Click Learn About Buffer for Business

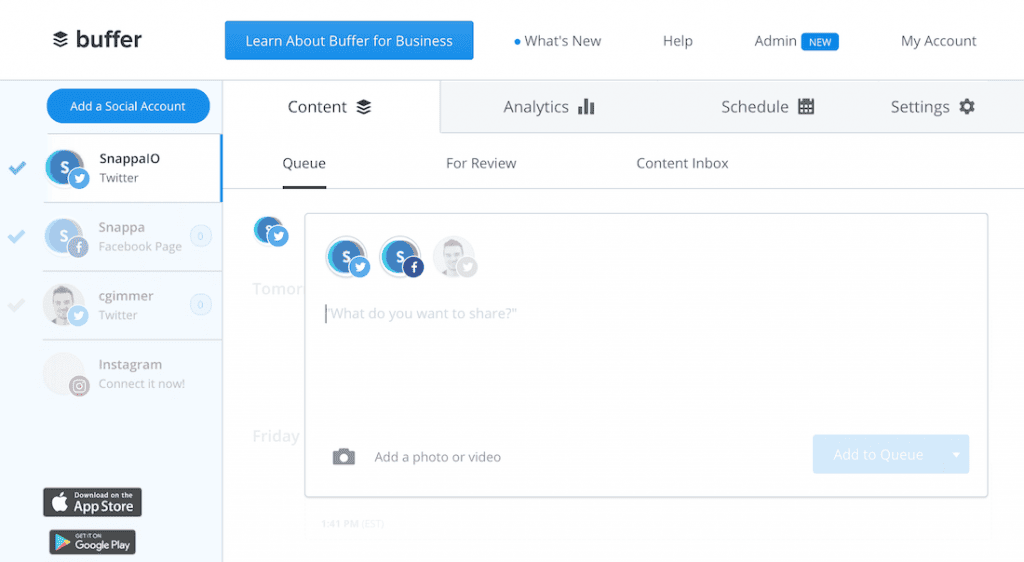tap(349, 40)
